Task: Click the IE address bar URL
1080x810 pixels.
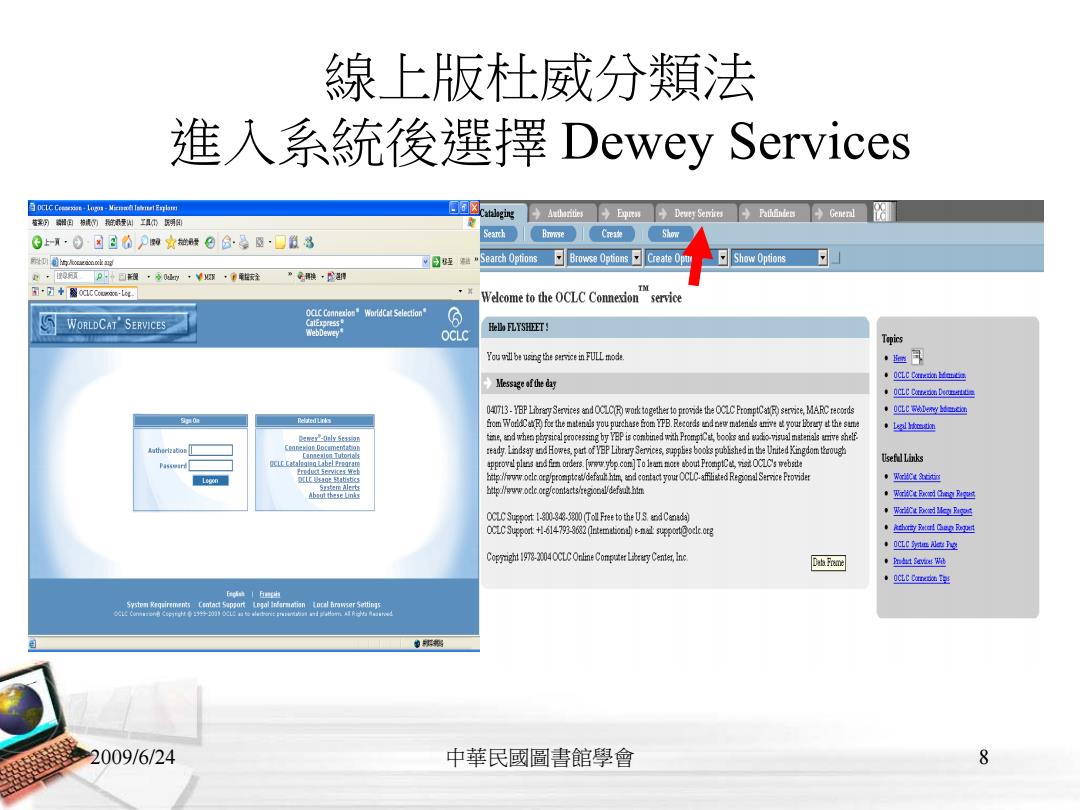Action: (241, 262)
